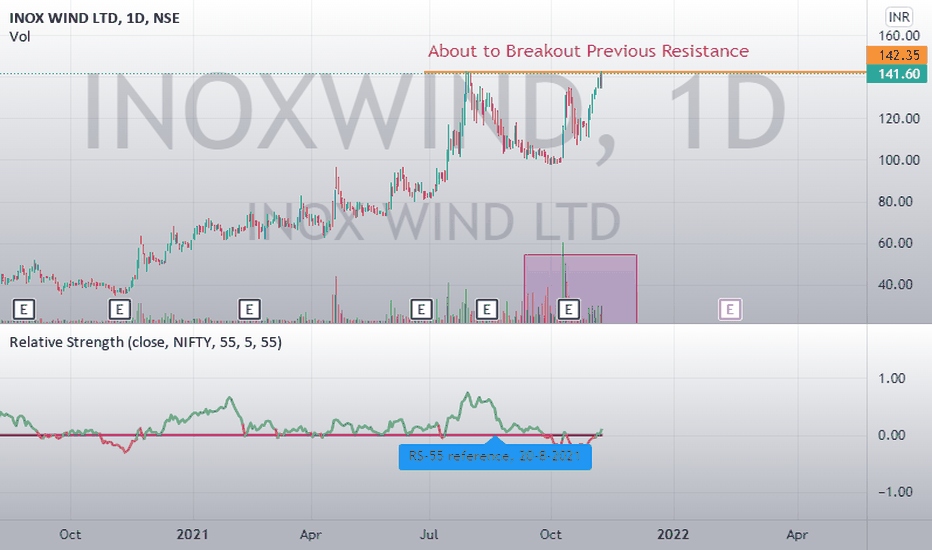Viewport: 932px width, 550px height.
Task: Click the first Oct time axis label
Action: [x=70, y=535]
